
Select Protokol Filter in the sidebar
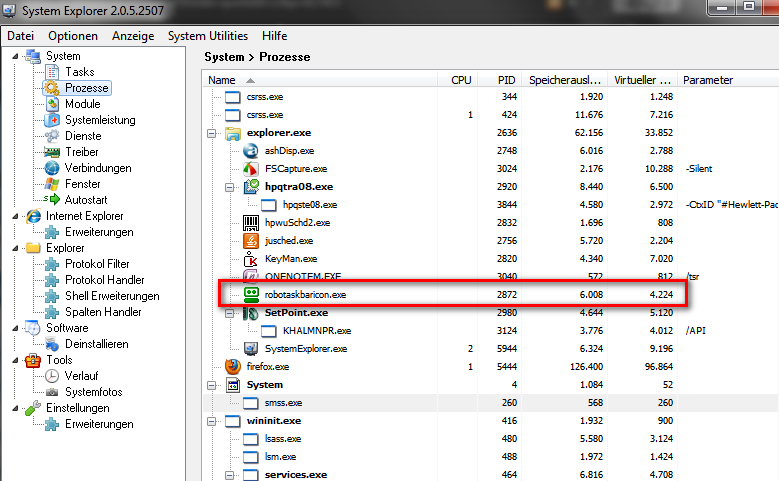tap(97, 264)
